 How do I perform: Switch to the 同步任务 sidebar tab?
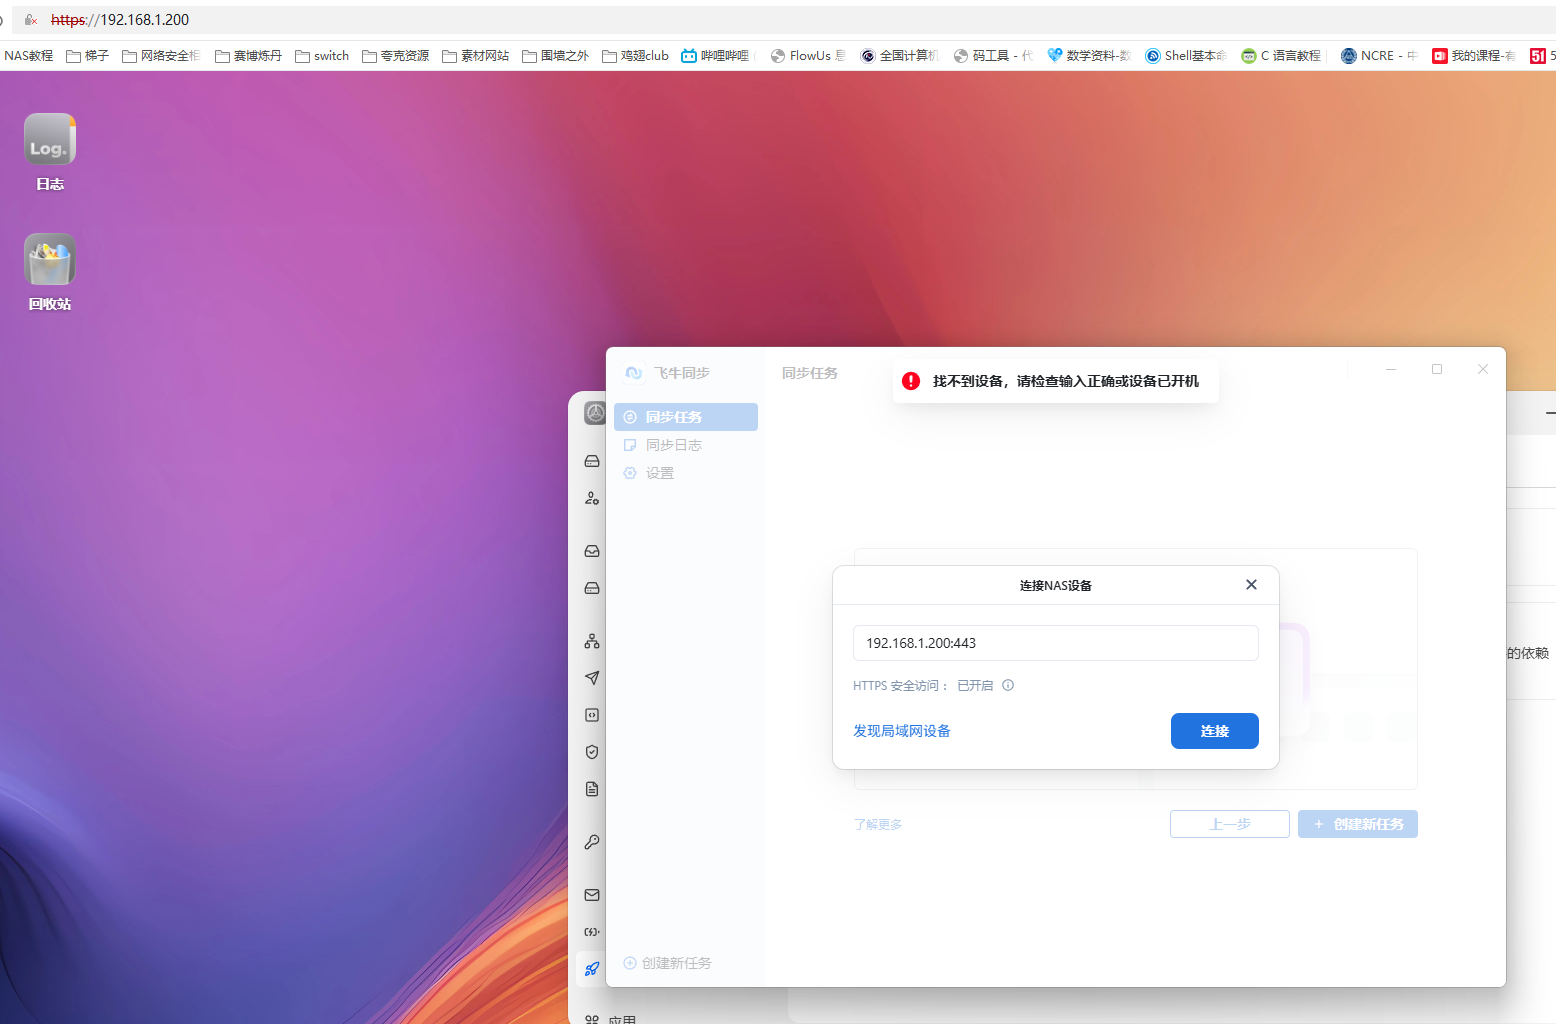coord(686,417)
